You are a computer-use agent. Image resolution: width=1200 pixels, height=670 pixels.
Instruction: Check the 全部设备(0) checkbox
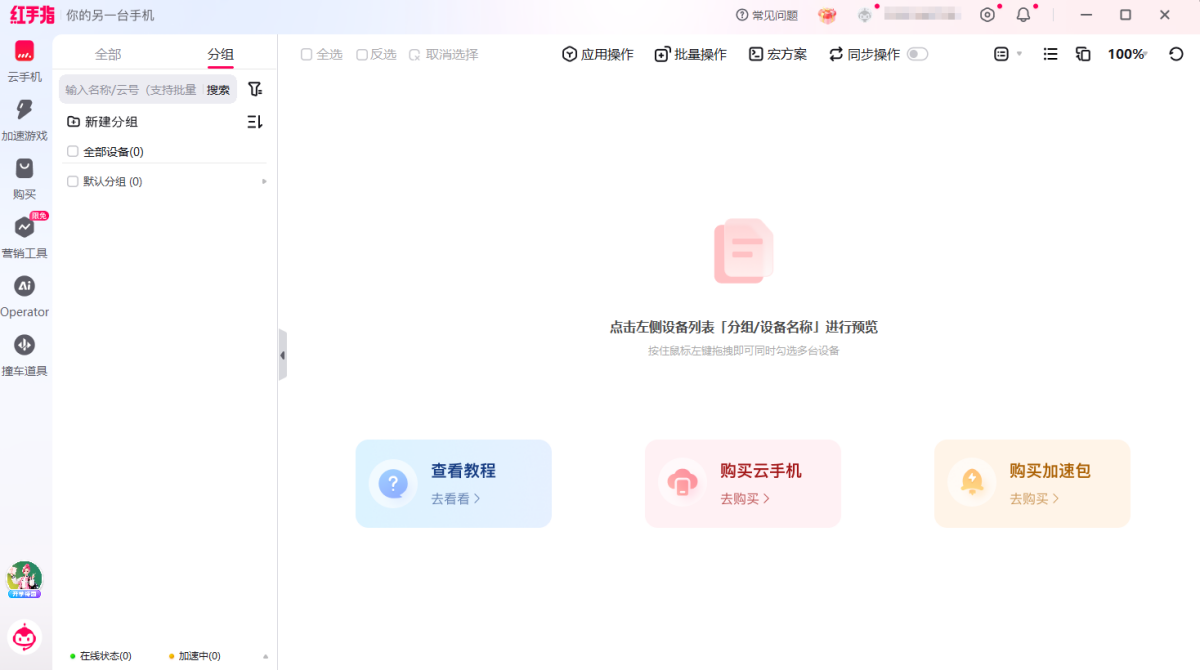coord(72,152)
